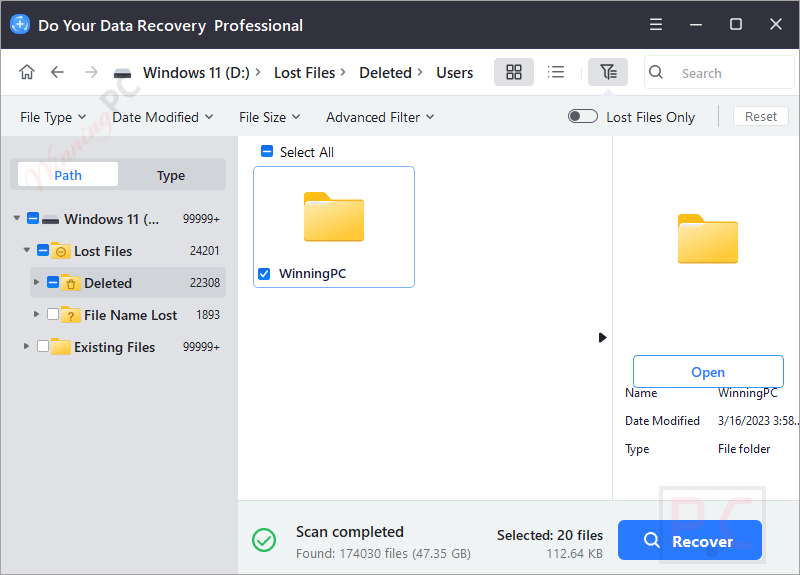Open the Advanced Filter dropdown
This screenshot has height=575, width=800.
pos(380,117)
